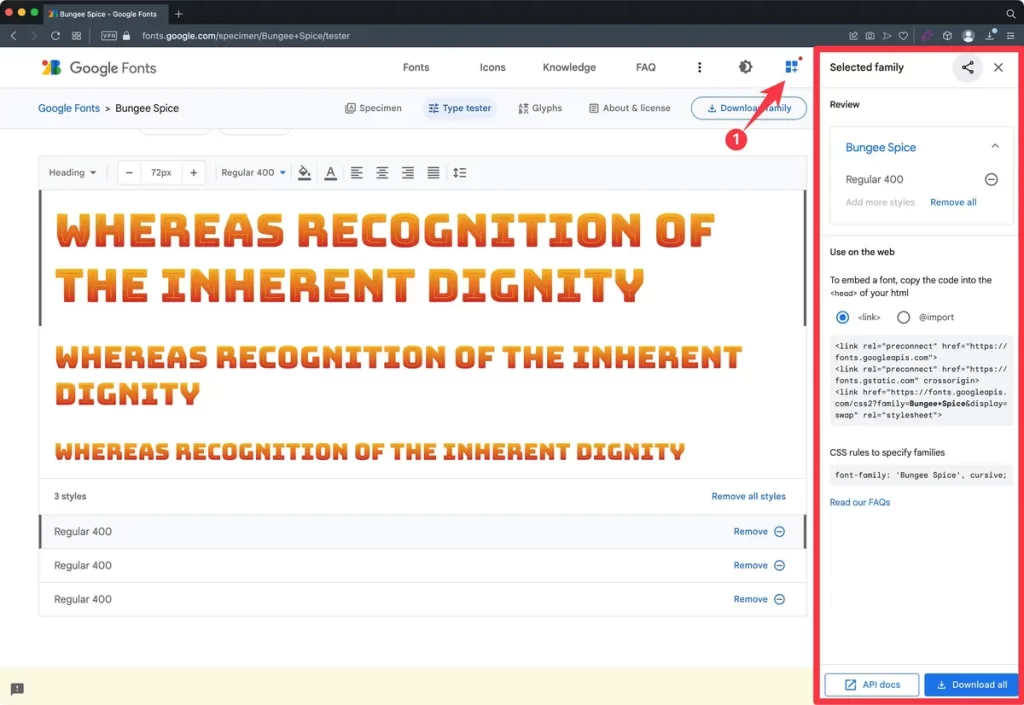Viewport: 1024px width, 705px height.
Task: Select the @import radio button
Action: click(x=904, y=317)
